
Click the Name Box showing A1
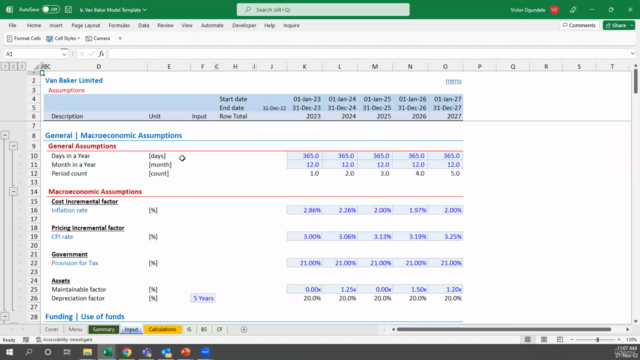tap(32, 54)
